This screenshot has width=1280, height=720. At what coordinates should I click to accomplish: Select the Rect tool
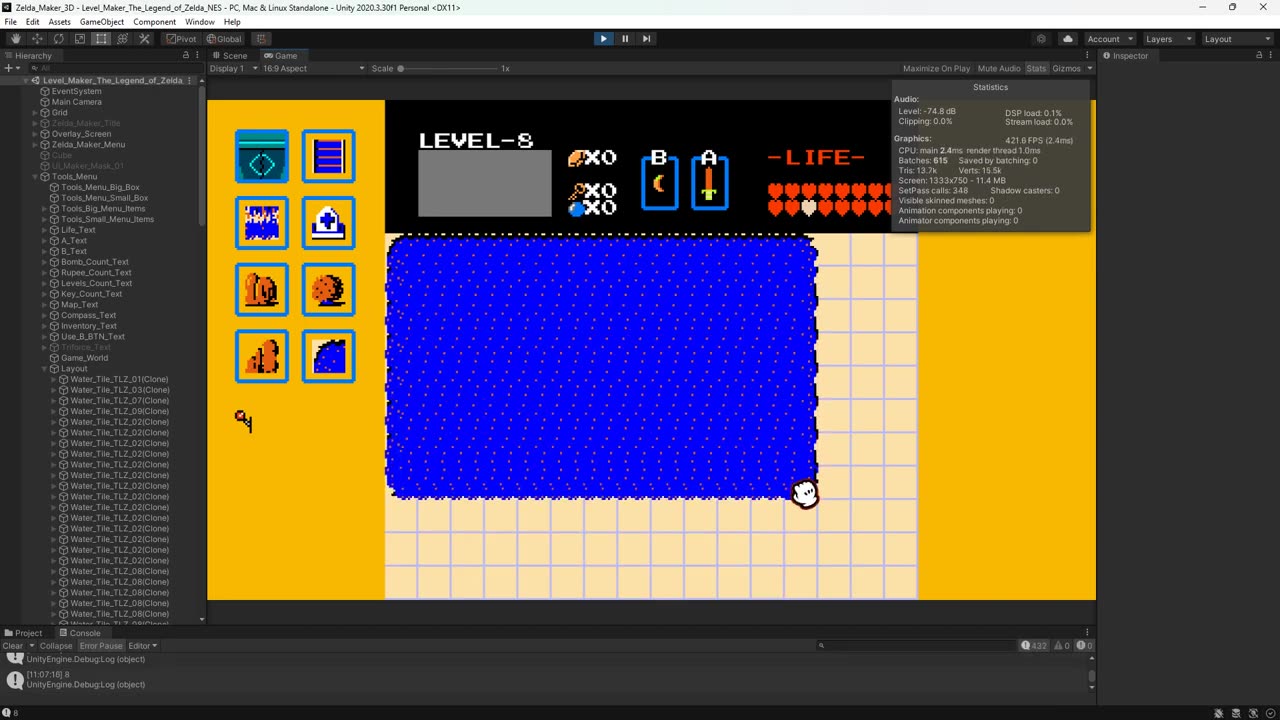tap(101, 39)
